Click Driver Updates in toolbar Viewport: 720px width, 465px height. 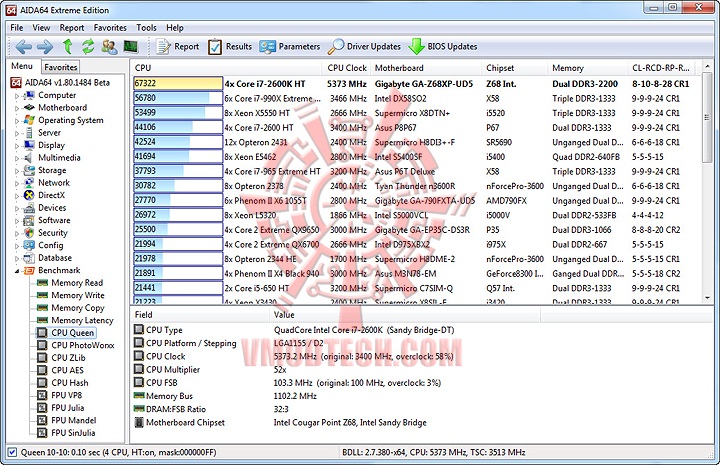(364, 46)
